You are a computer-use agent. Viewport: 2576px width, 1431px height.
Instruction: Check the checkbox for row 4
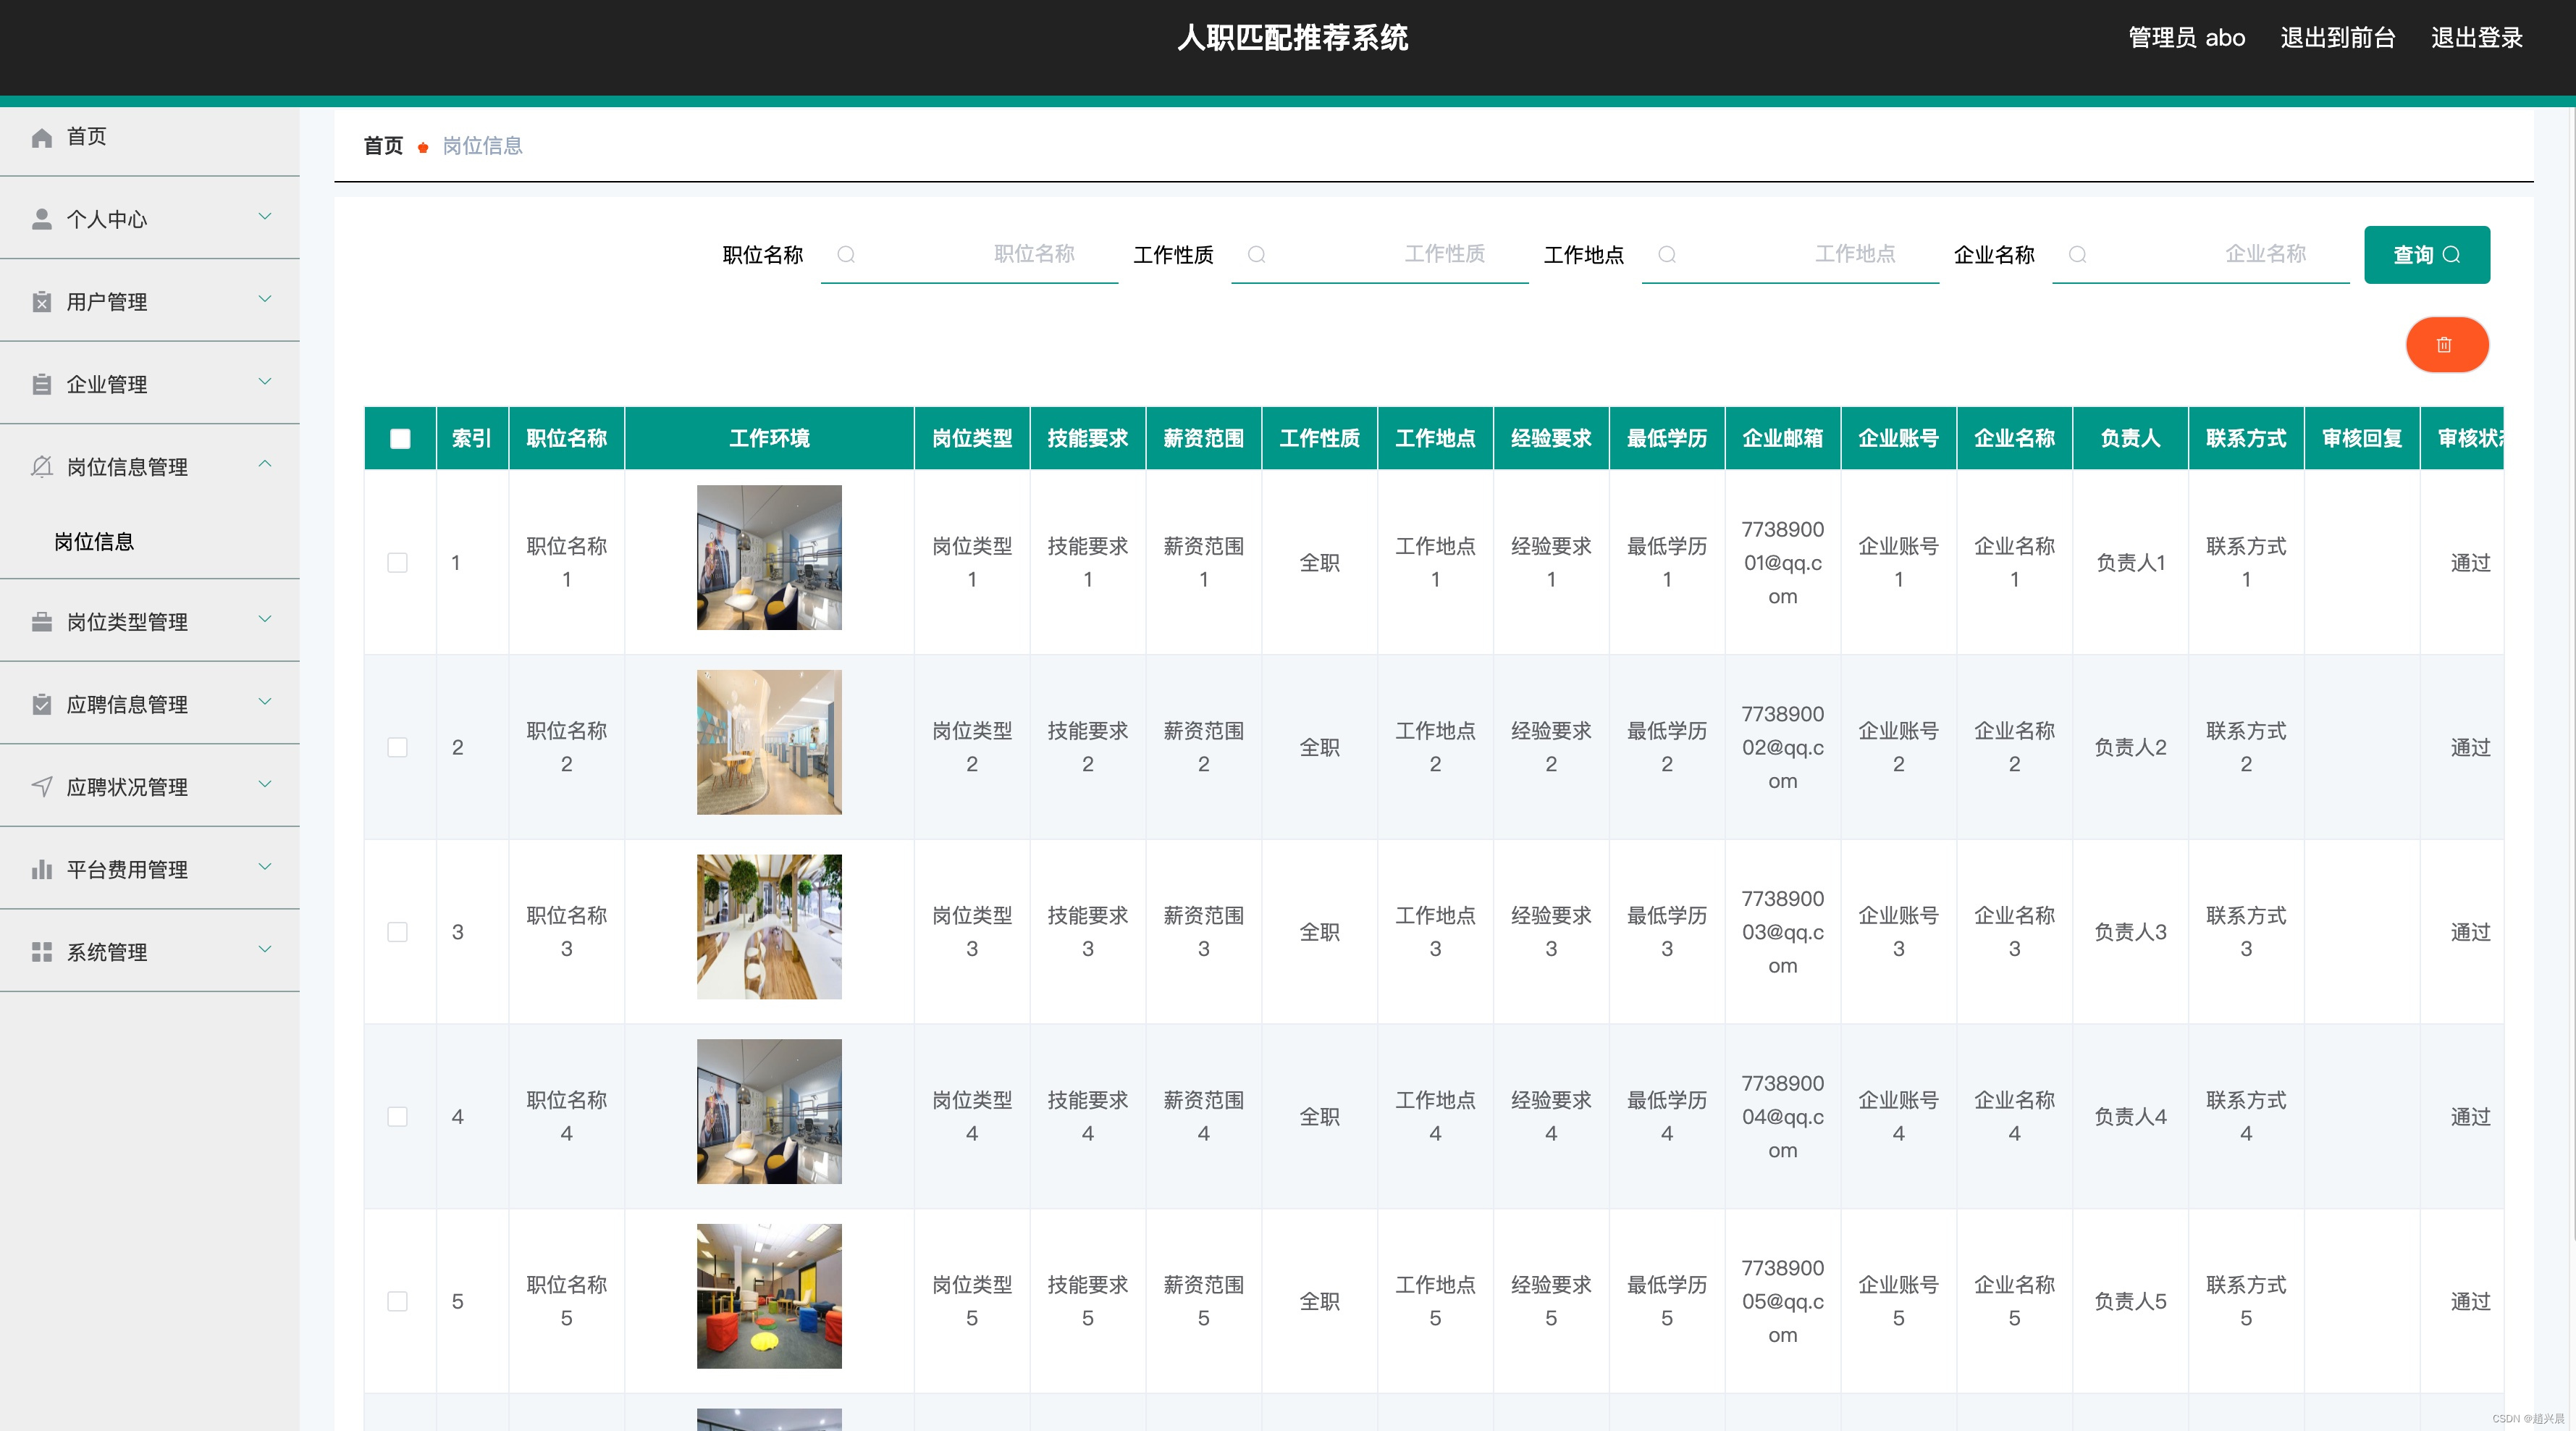pyautogui.click(x=397, y=1116)
